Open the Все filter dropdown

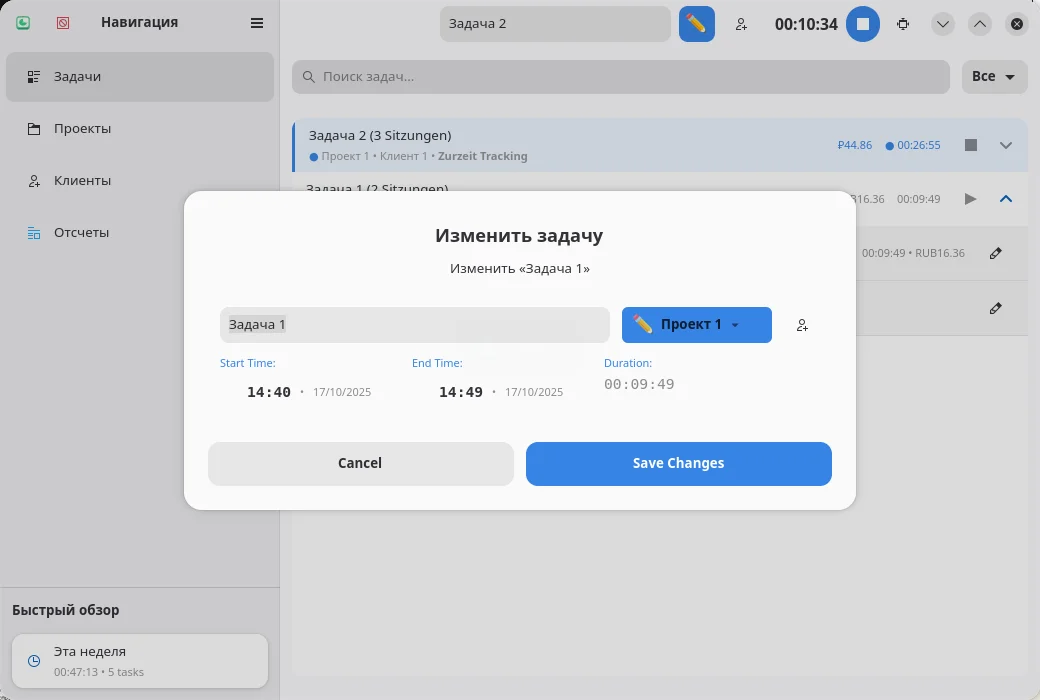994,77
